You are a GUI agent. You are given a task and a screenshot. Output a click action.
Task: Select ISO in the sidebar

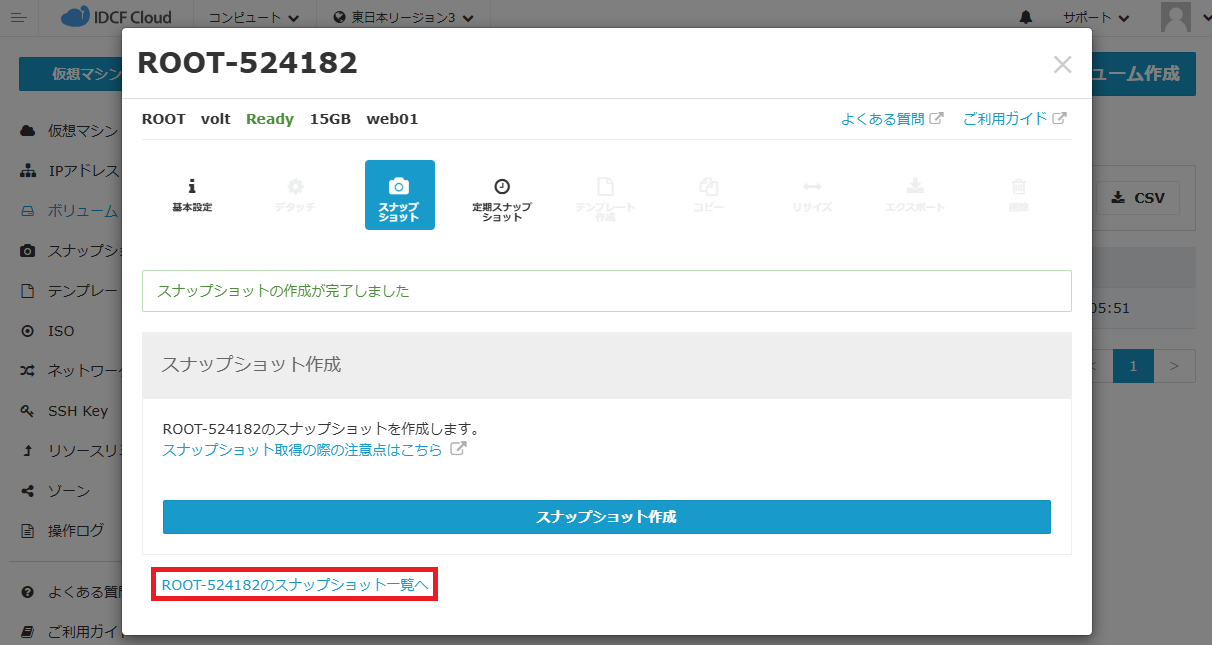pos(61,331)
